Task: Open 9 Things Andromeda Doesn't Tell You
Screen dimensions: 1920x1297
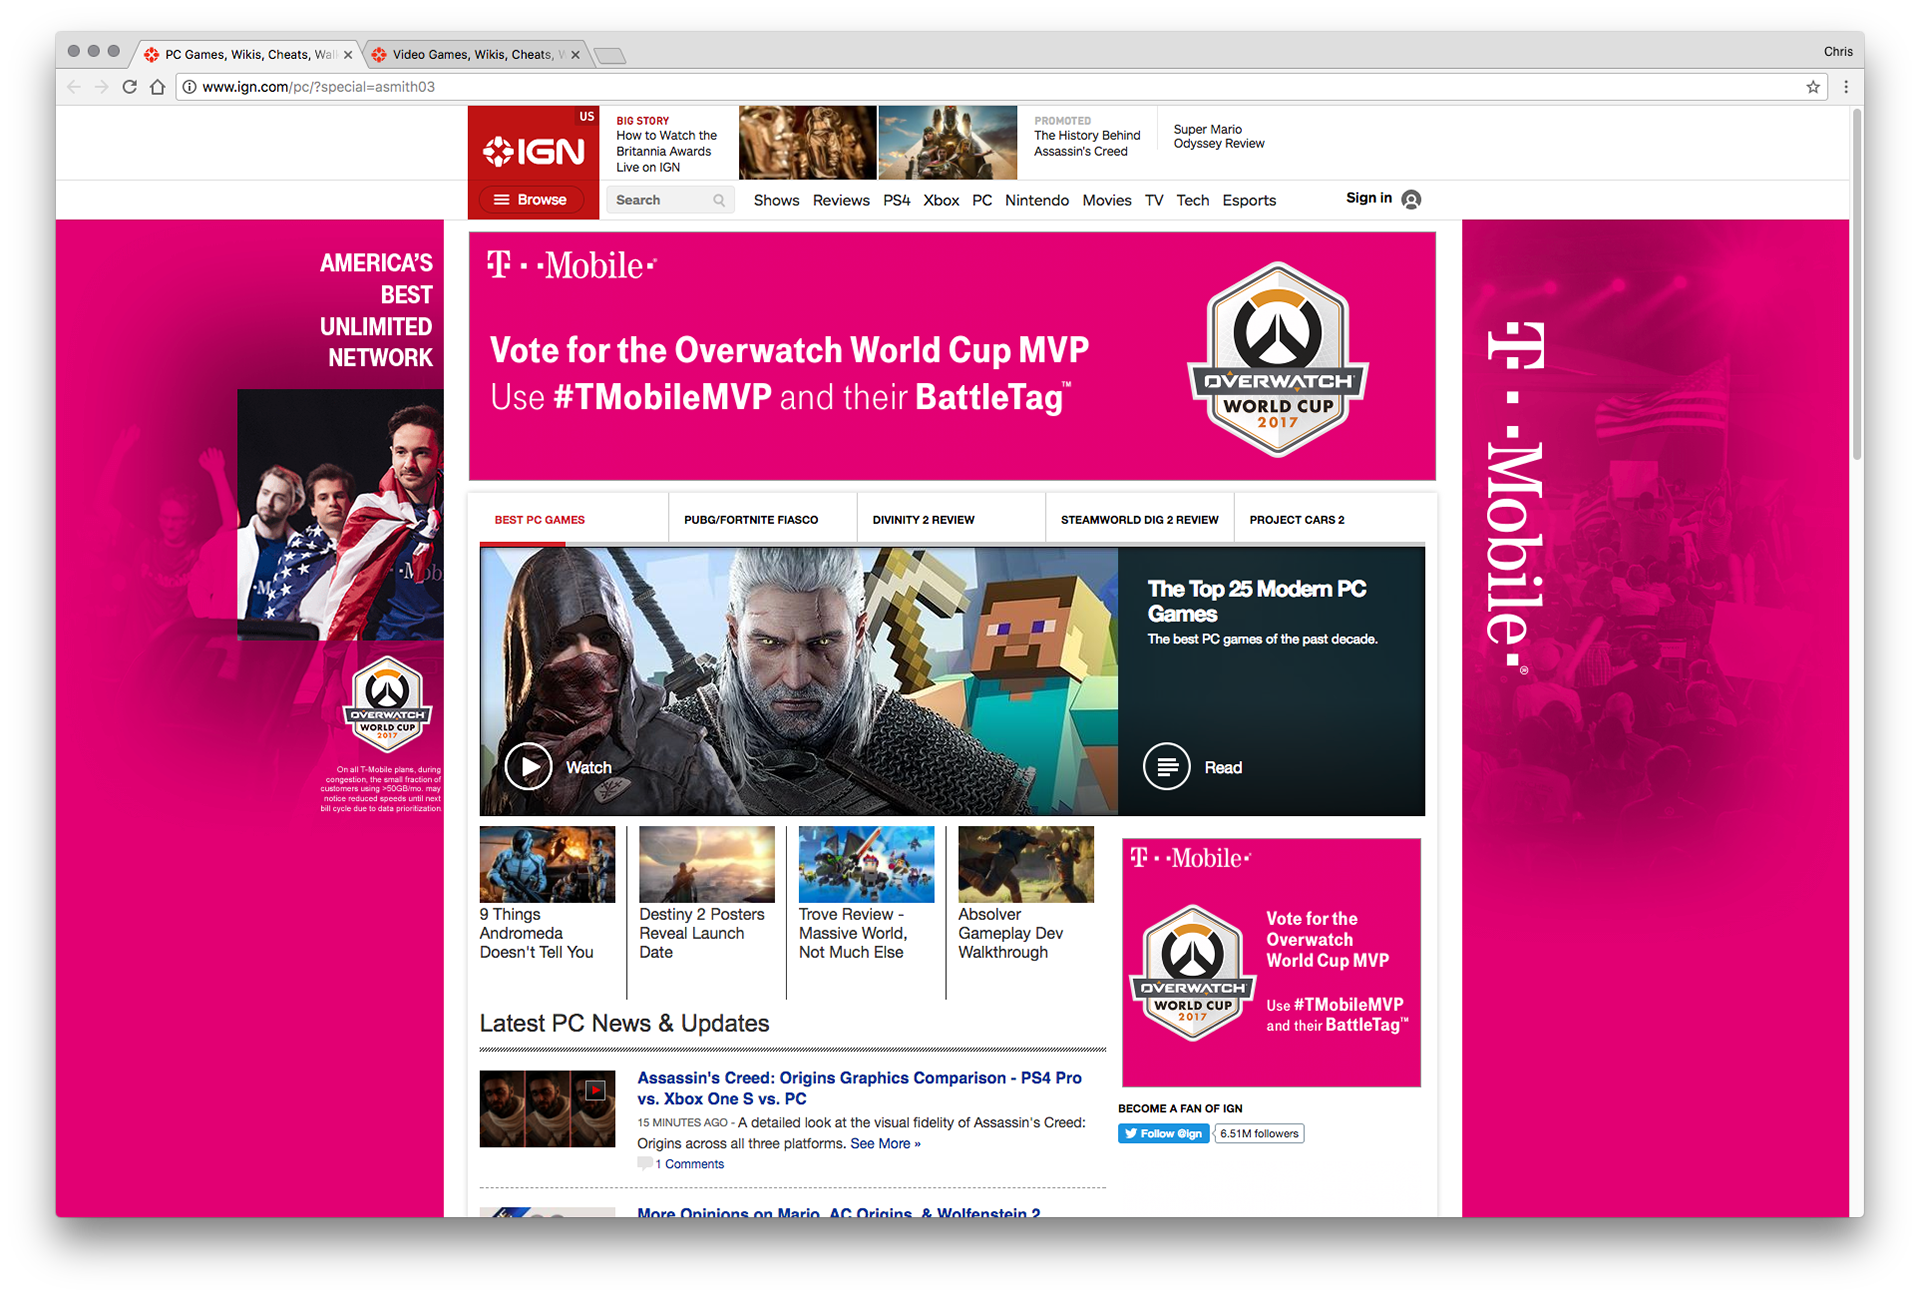Action: [x=536, y=933]
